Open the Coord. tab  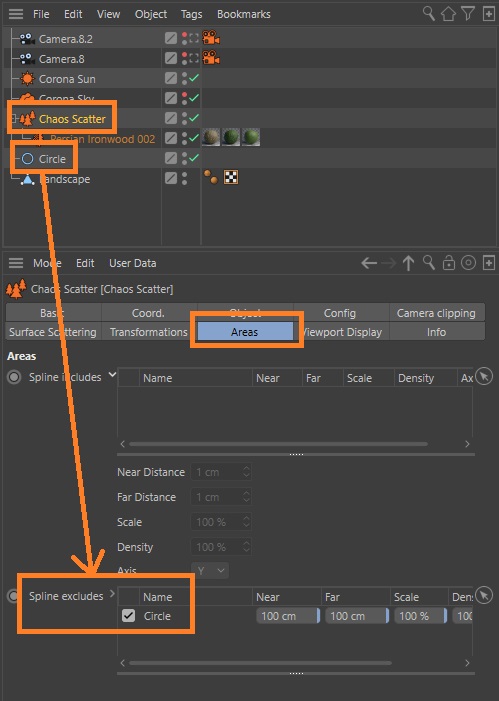(148, 313)
